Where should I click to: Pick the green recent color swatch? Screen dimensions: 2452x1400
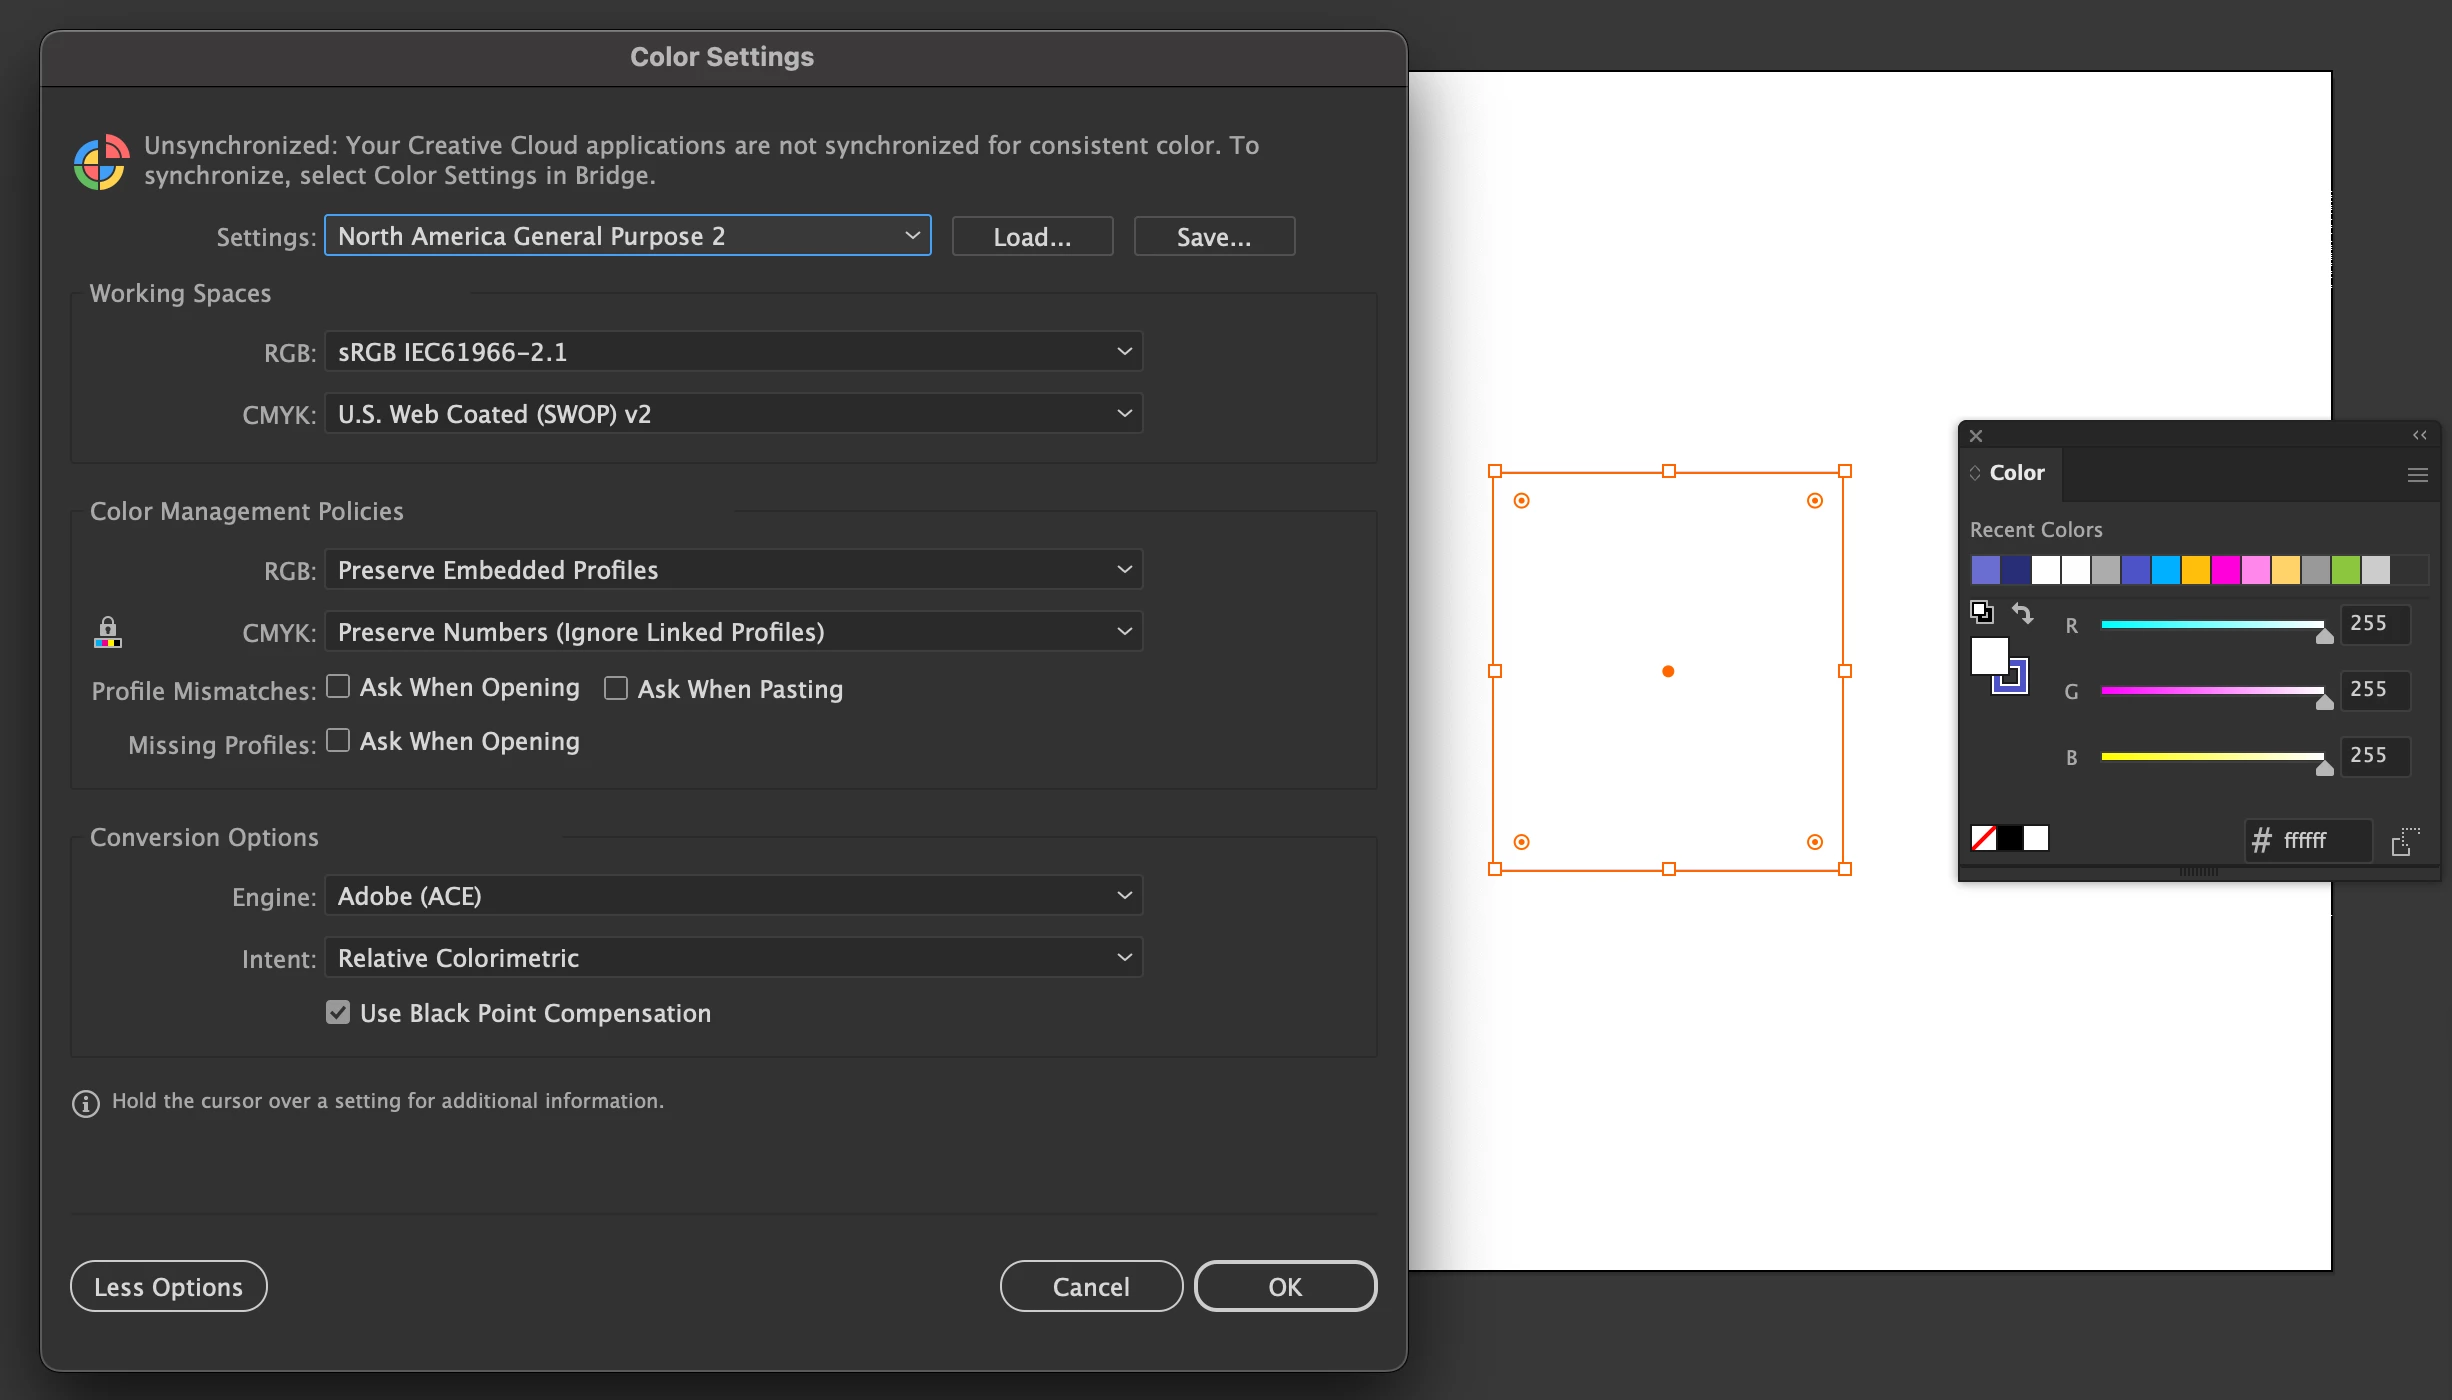(x=2345, y=570)
